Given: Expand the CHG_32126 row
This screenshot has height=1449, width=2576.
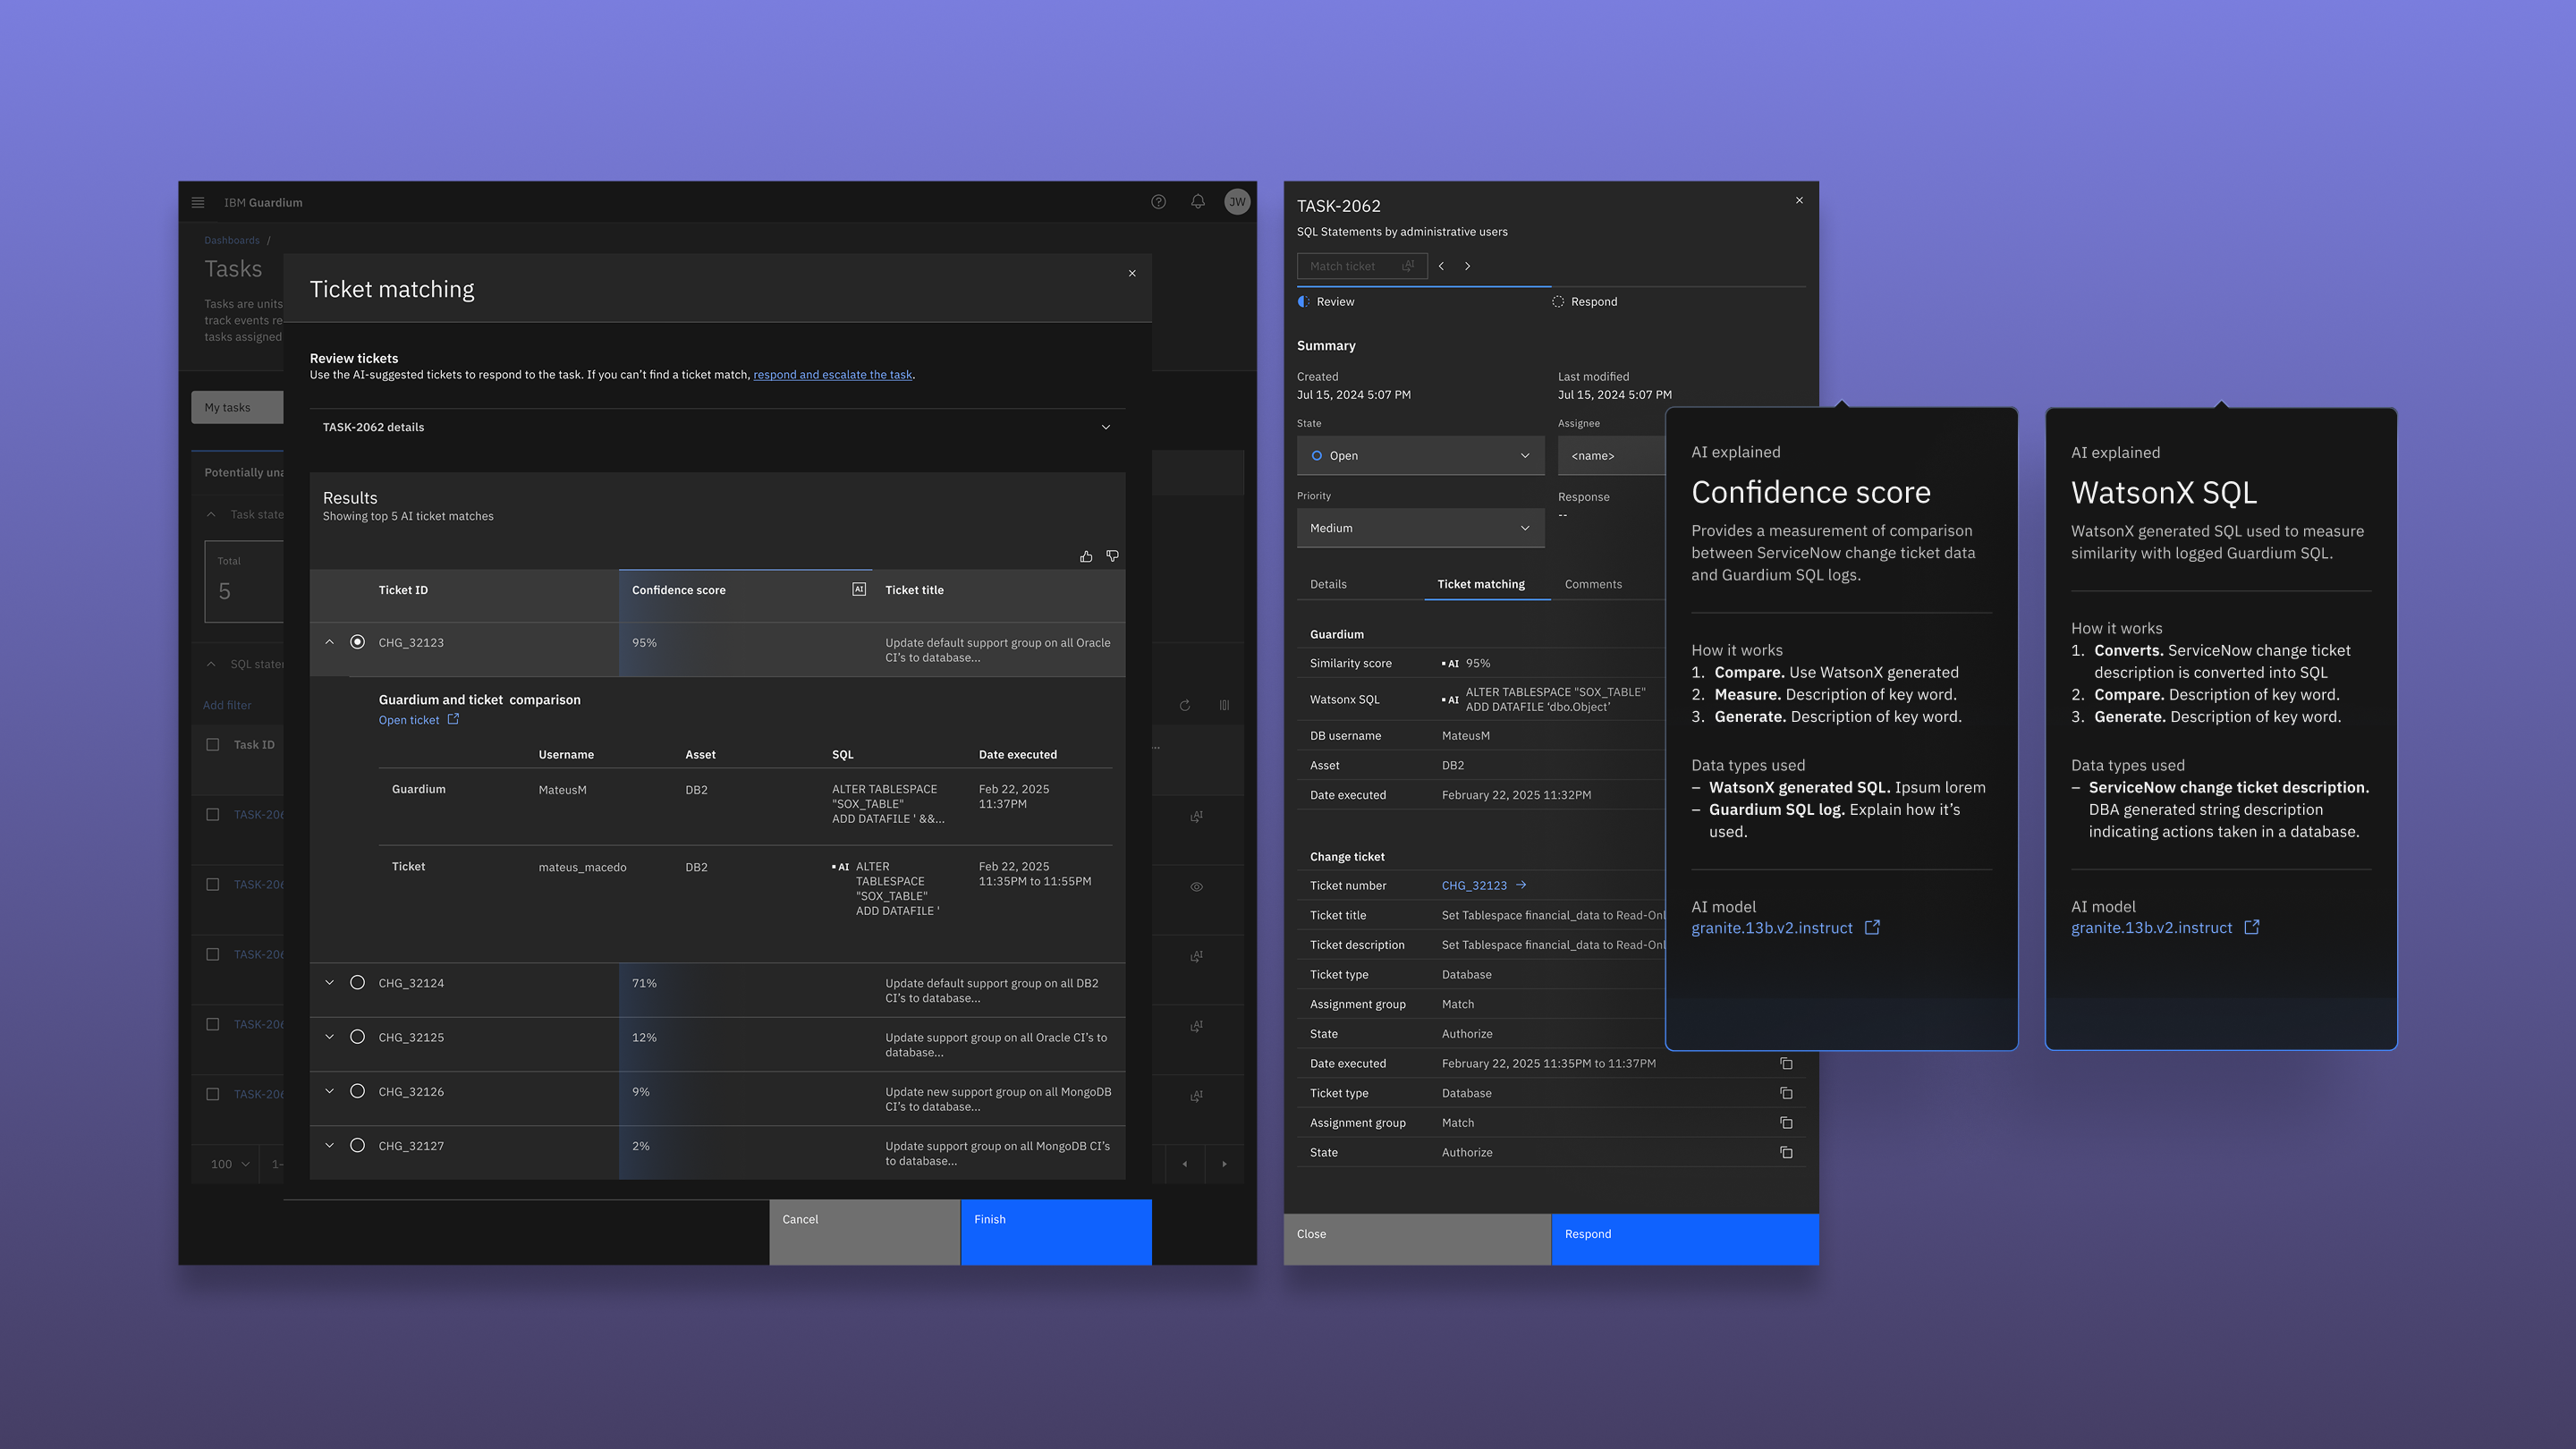Looking at the screenshot, I should coord(329,1091).
